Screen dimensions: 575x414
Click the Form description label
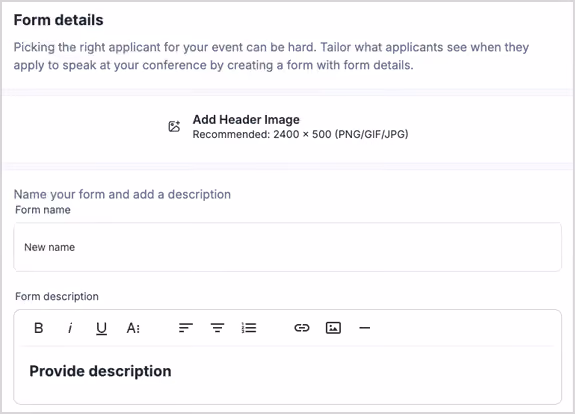pos(57,296)
